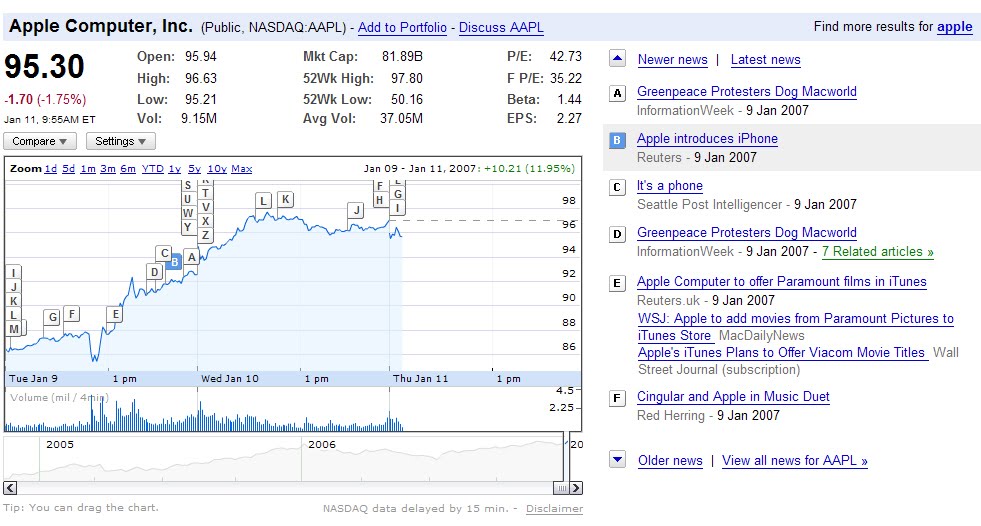
Task: Set chart zoom to 3m
Action: (x=108, y=169)
